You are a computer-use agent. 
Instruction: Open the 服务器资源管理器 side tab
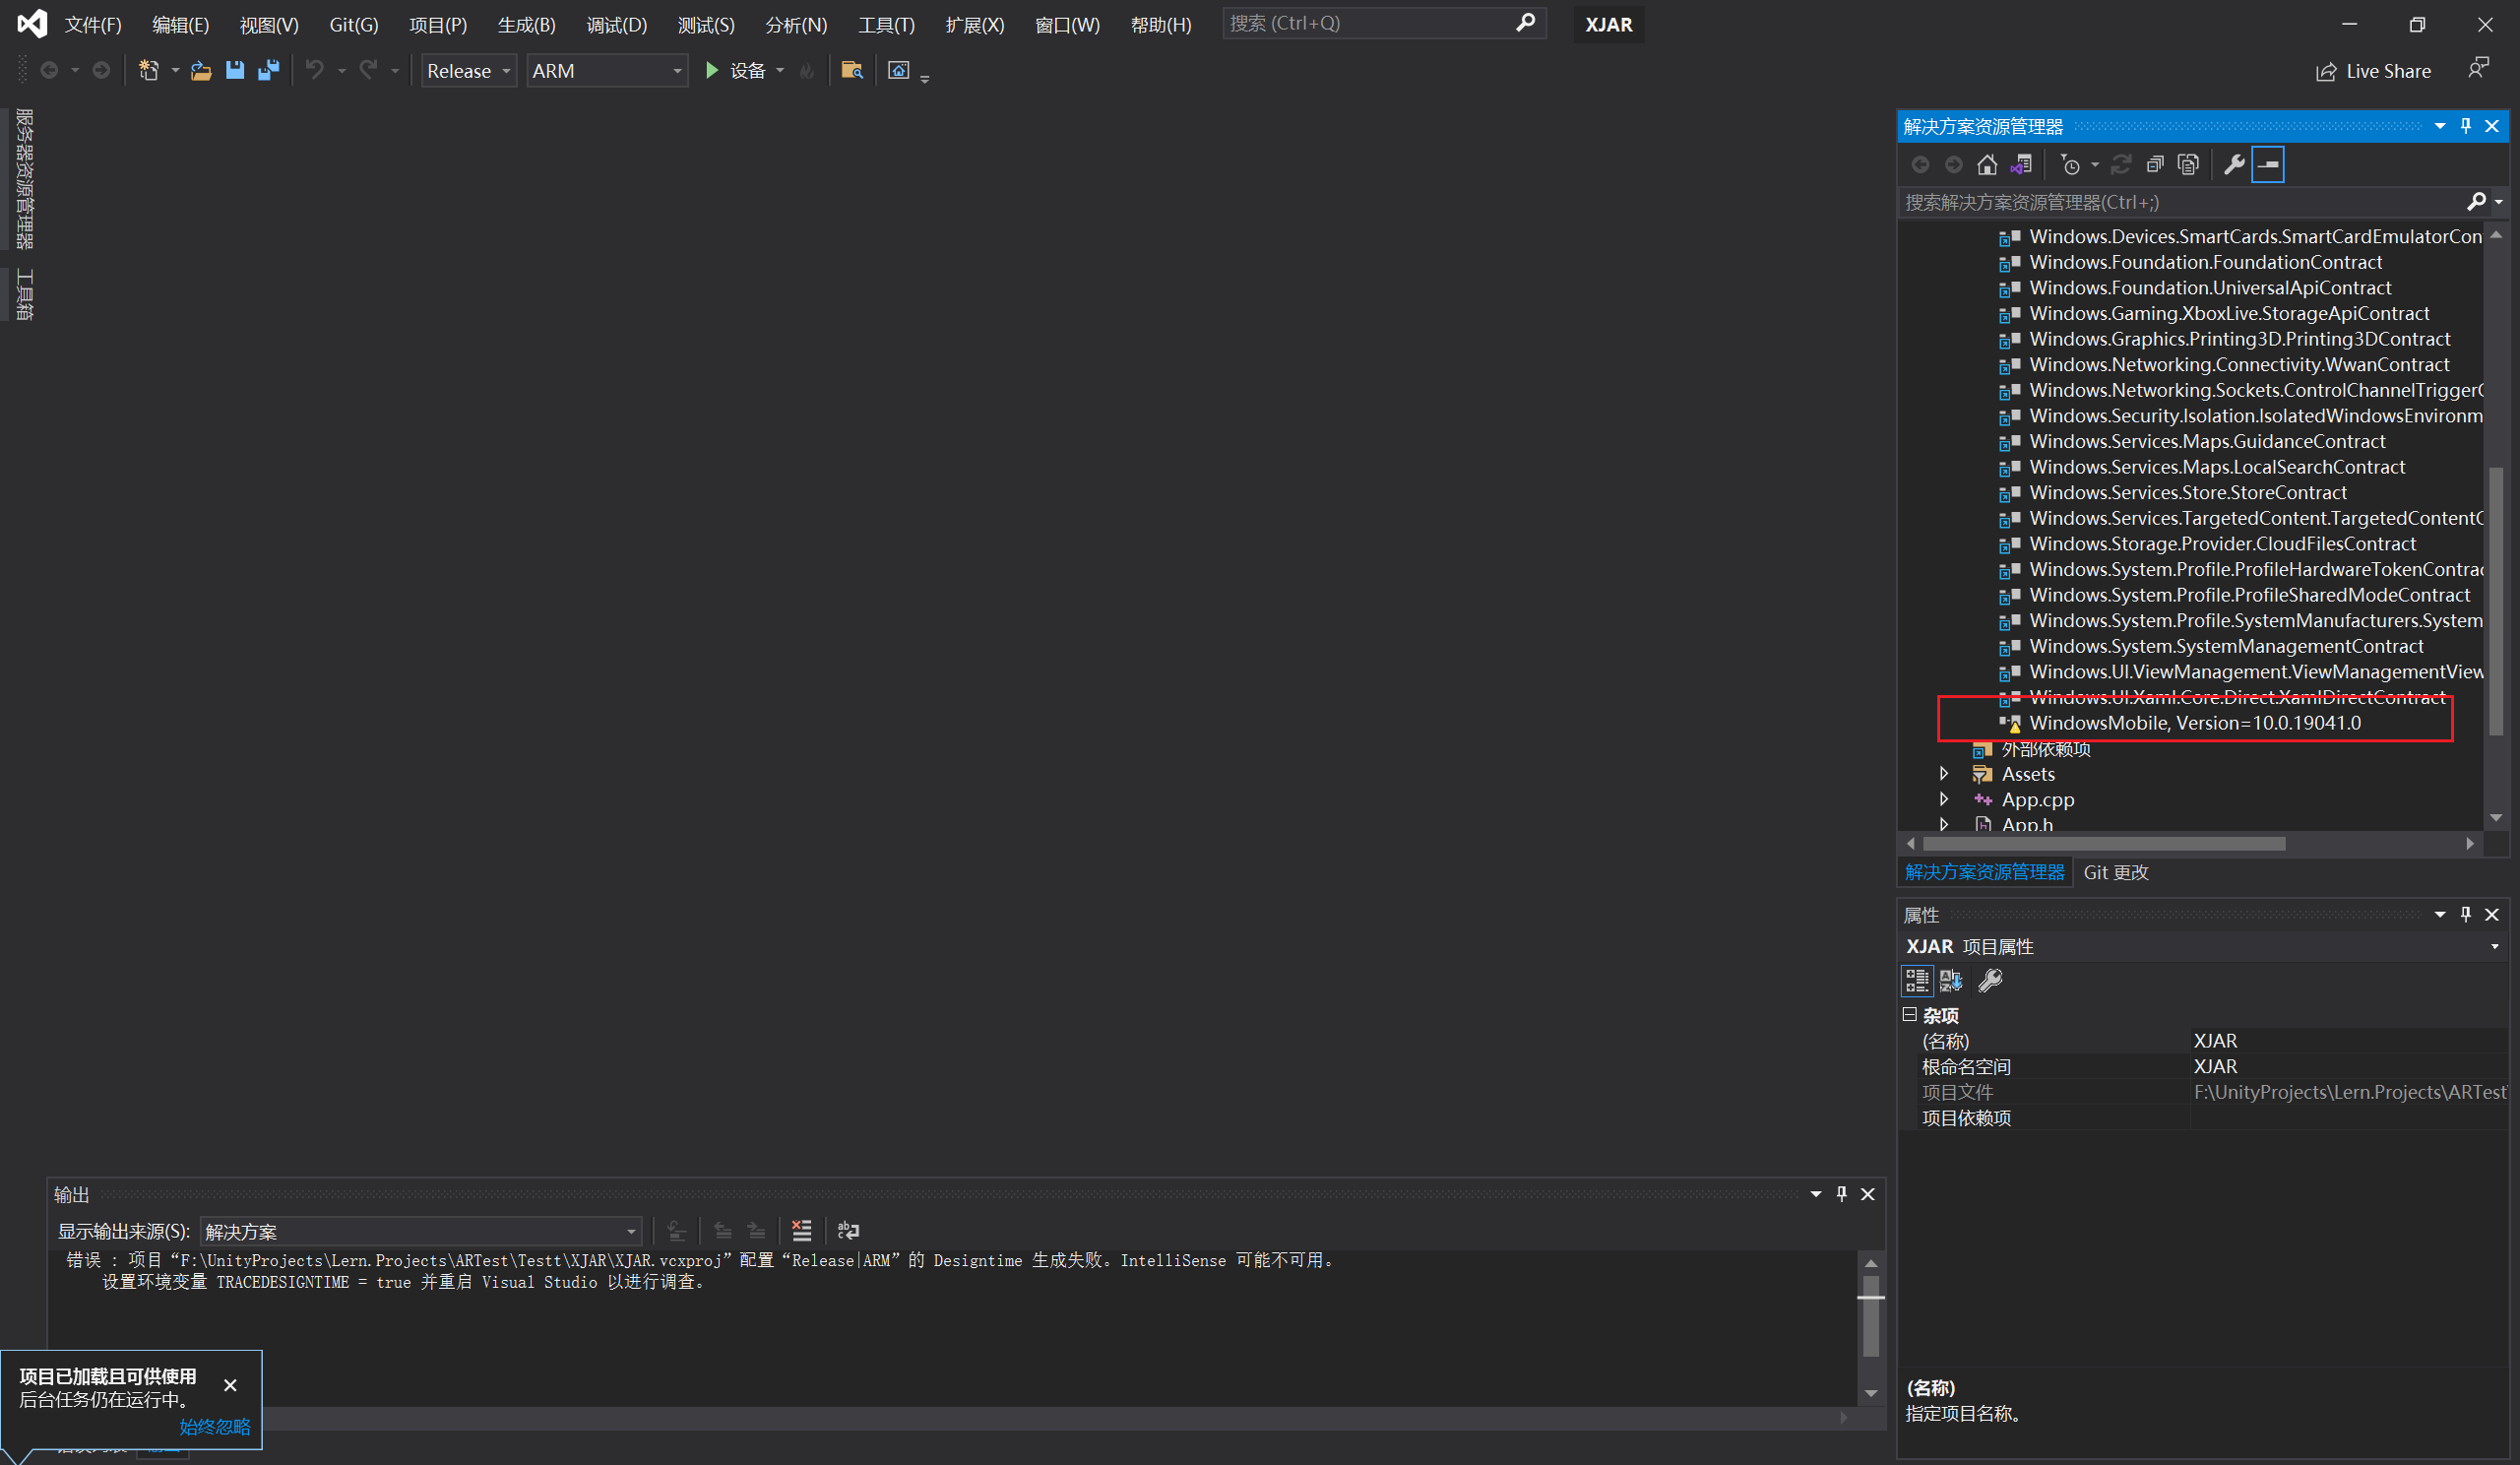coord(24,178)
